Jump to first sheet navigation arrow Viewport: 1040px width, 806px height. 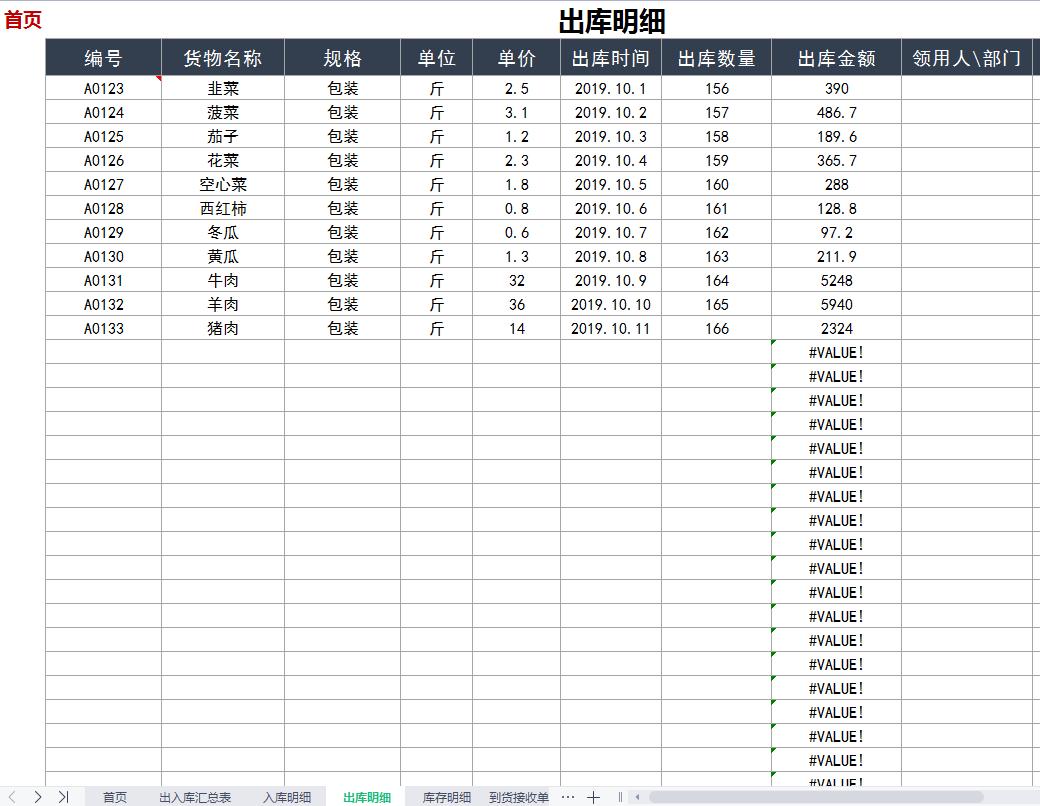[10, 797]
